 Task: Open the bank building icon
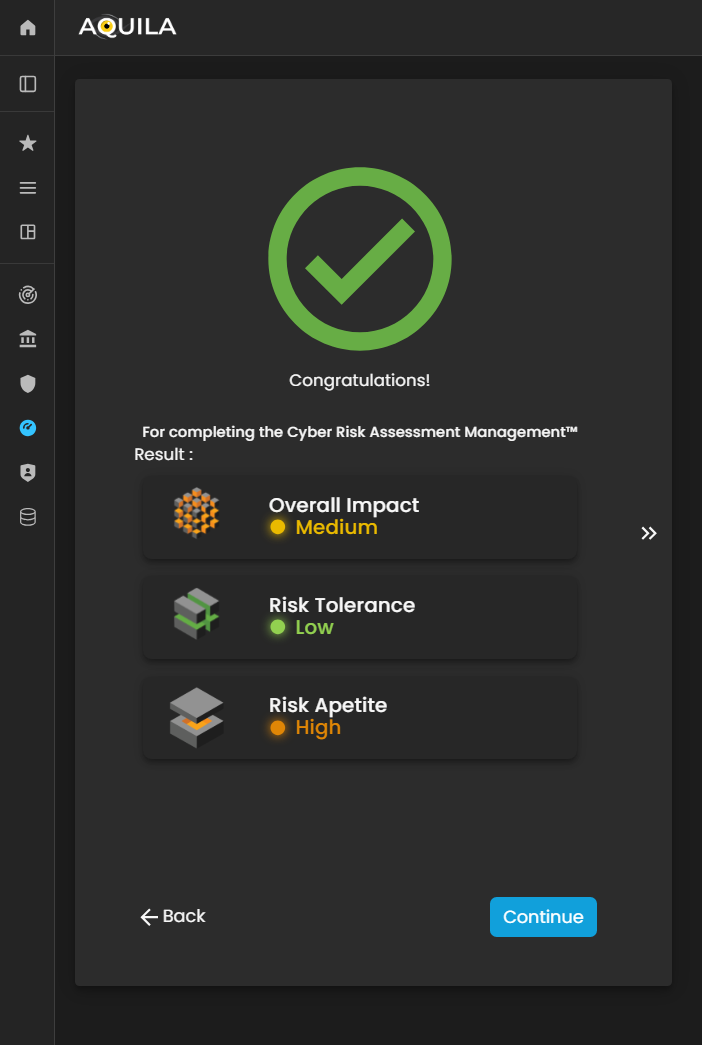click(28, 340)
